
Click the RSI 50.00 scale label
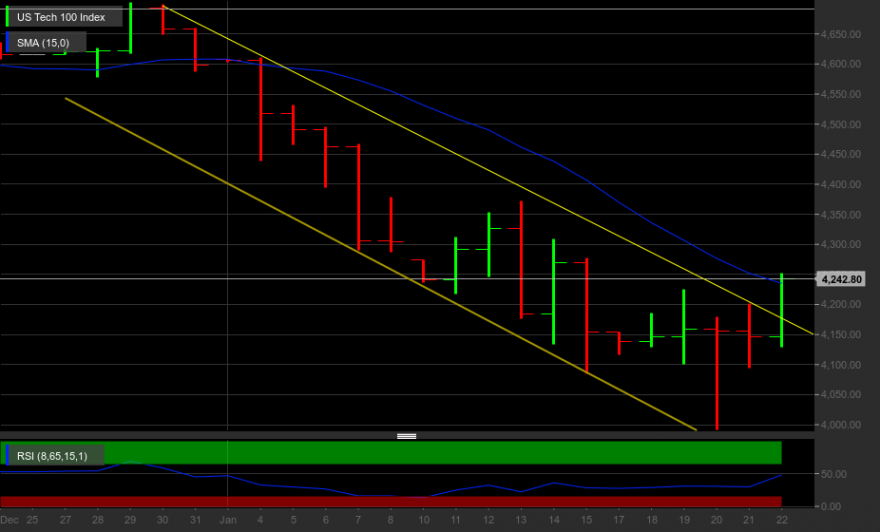pos(833,474)
